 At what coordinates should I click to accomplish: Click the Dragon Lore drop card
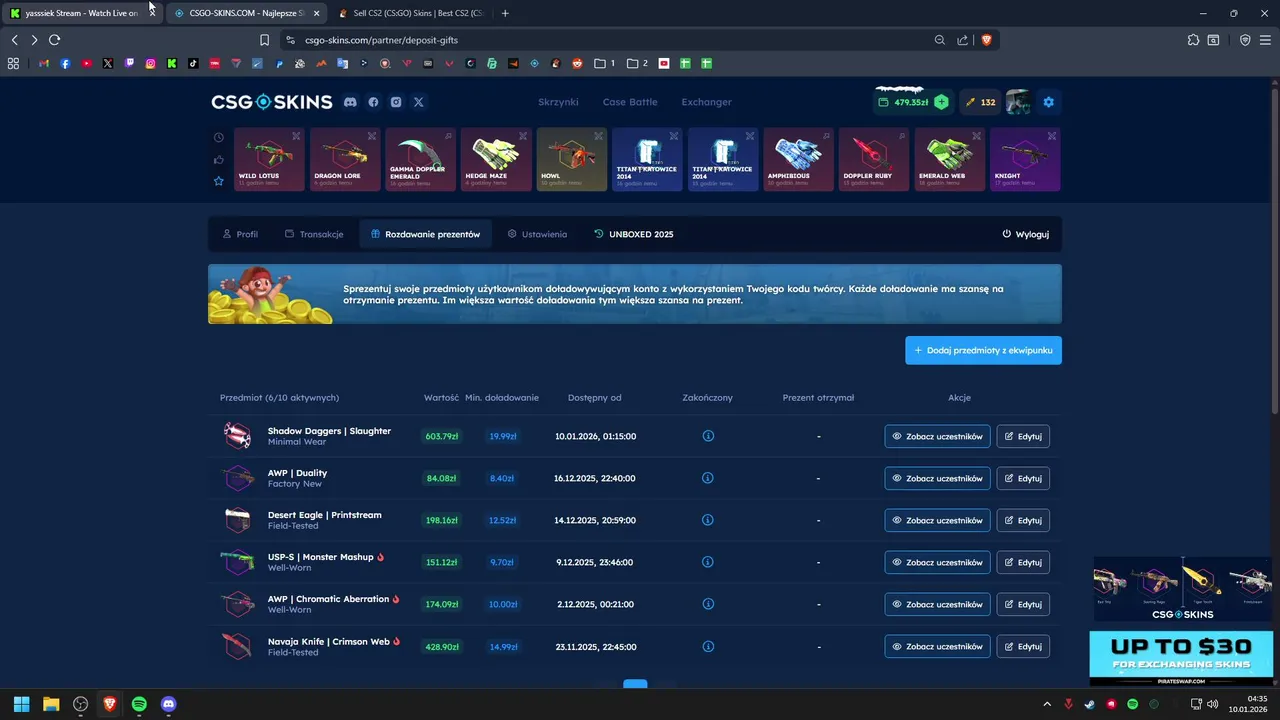tap(345, 159)
